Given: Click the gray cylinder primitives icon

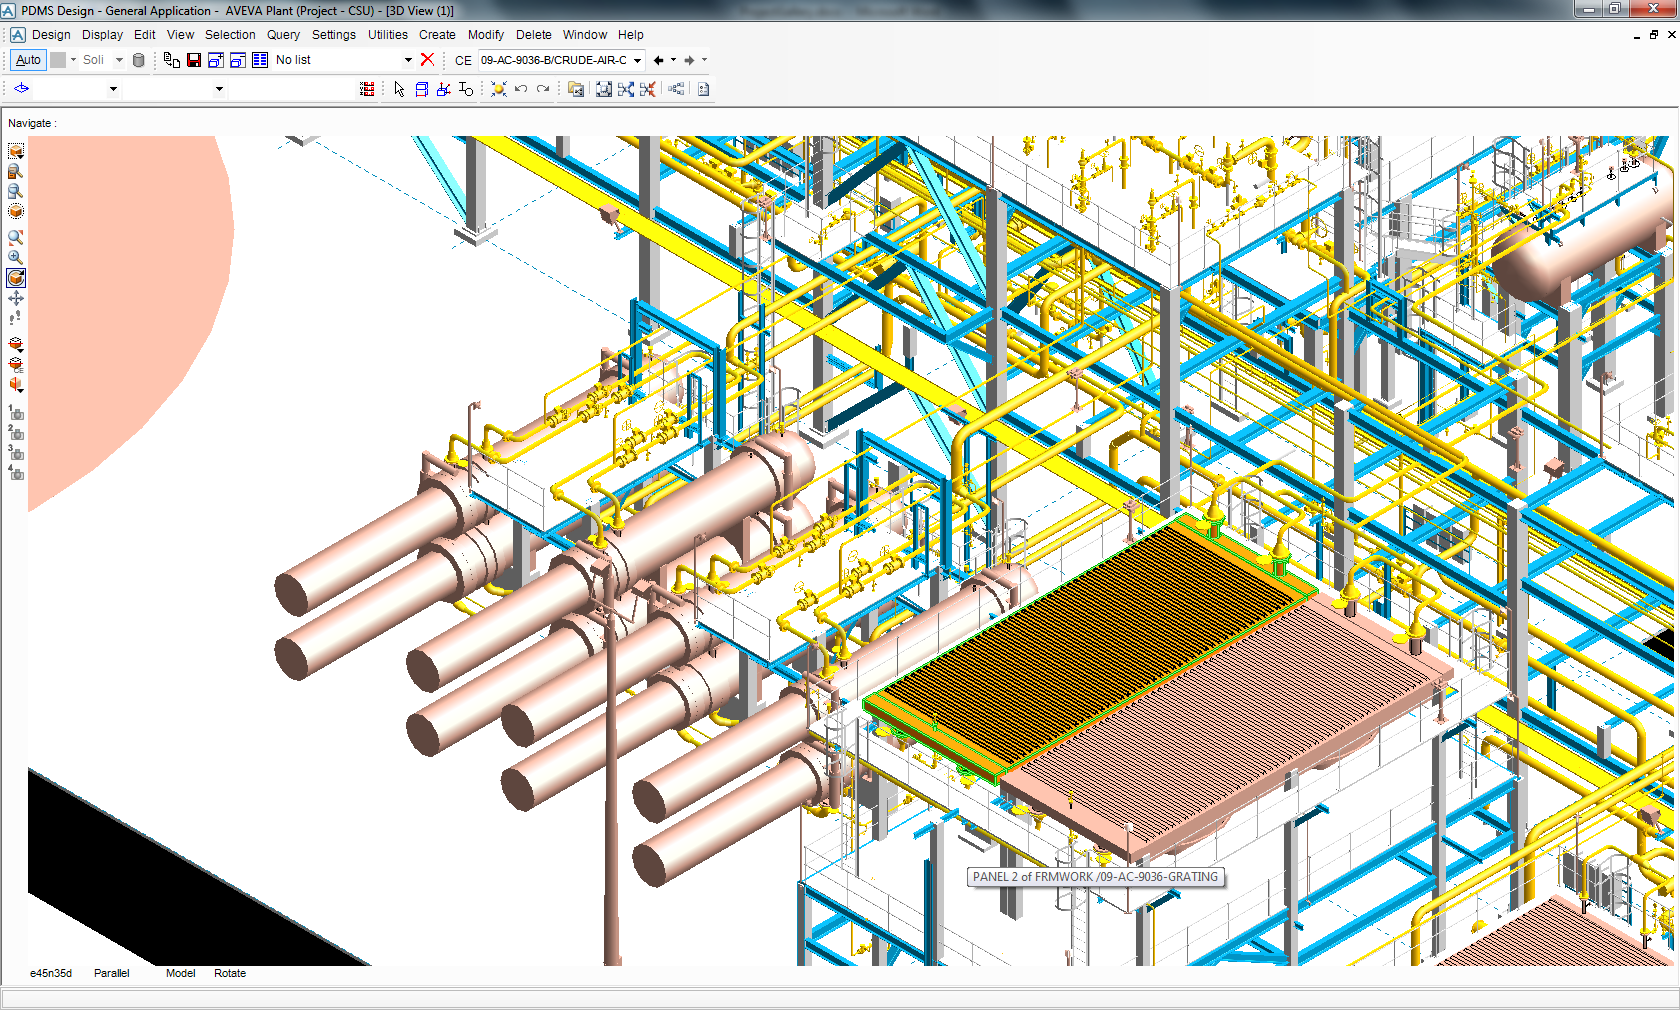Looking at the screenshot, I should point(139,60).
